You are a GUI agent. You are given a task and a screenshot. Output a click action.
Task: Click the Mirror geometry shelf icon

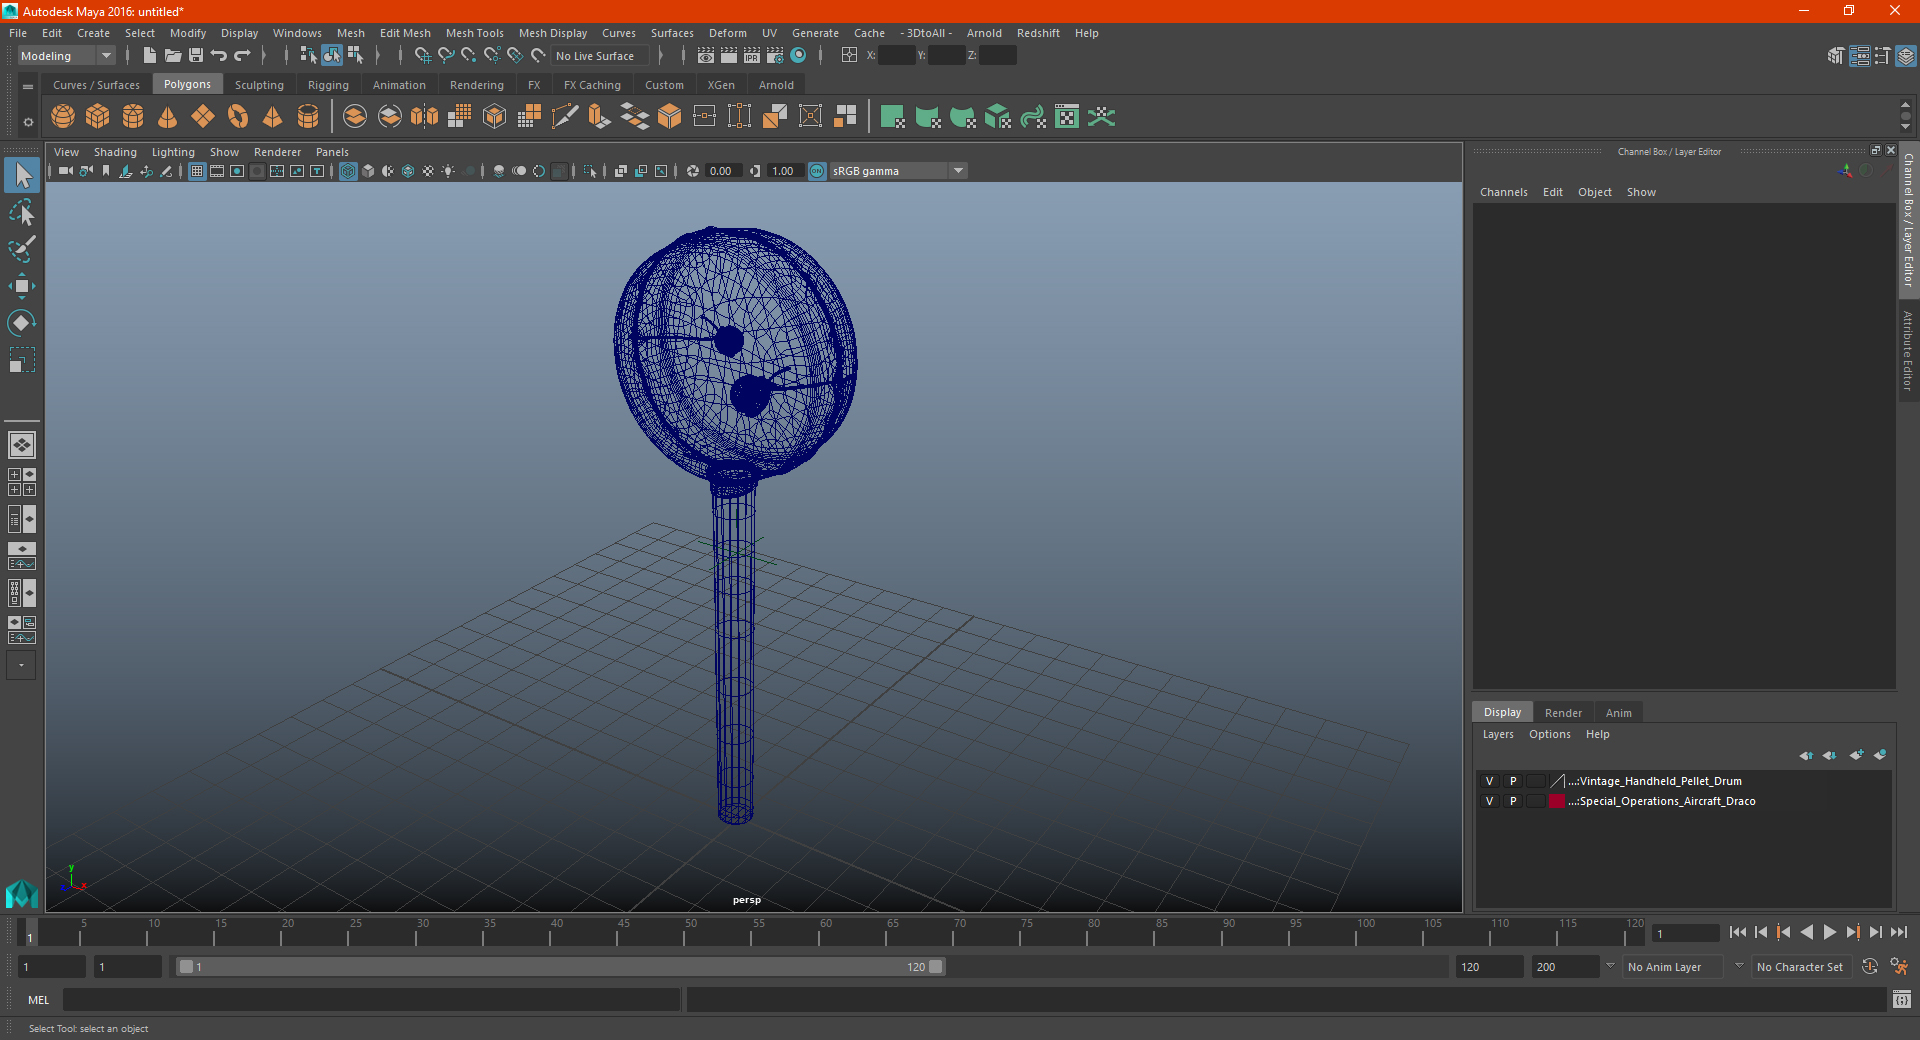coord(425,117)
